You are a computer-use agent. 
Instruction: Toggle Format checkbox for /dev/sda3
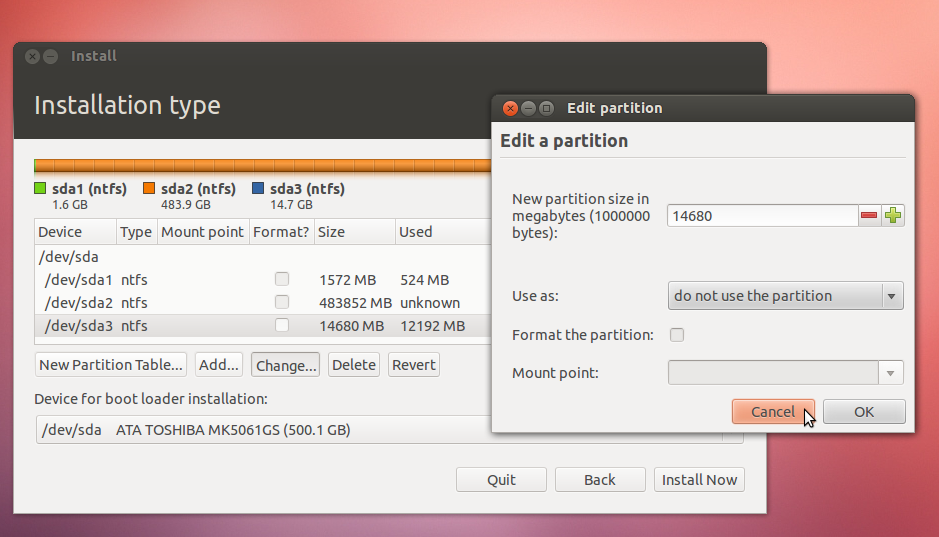click(282, 325)
